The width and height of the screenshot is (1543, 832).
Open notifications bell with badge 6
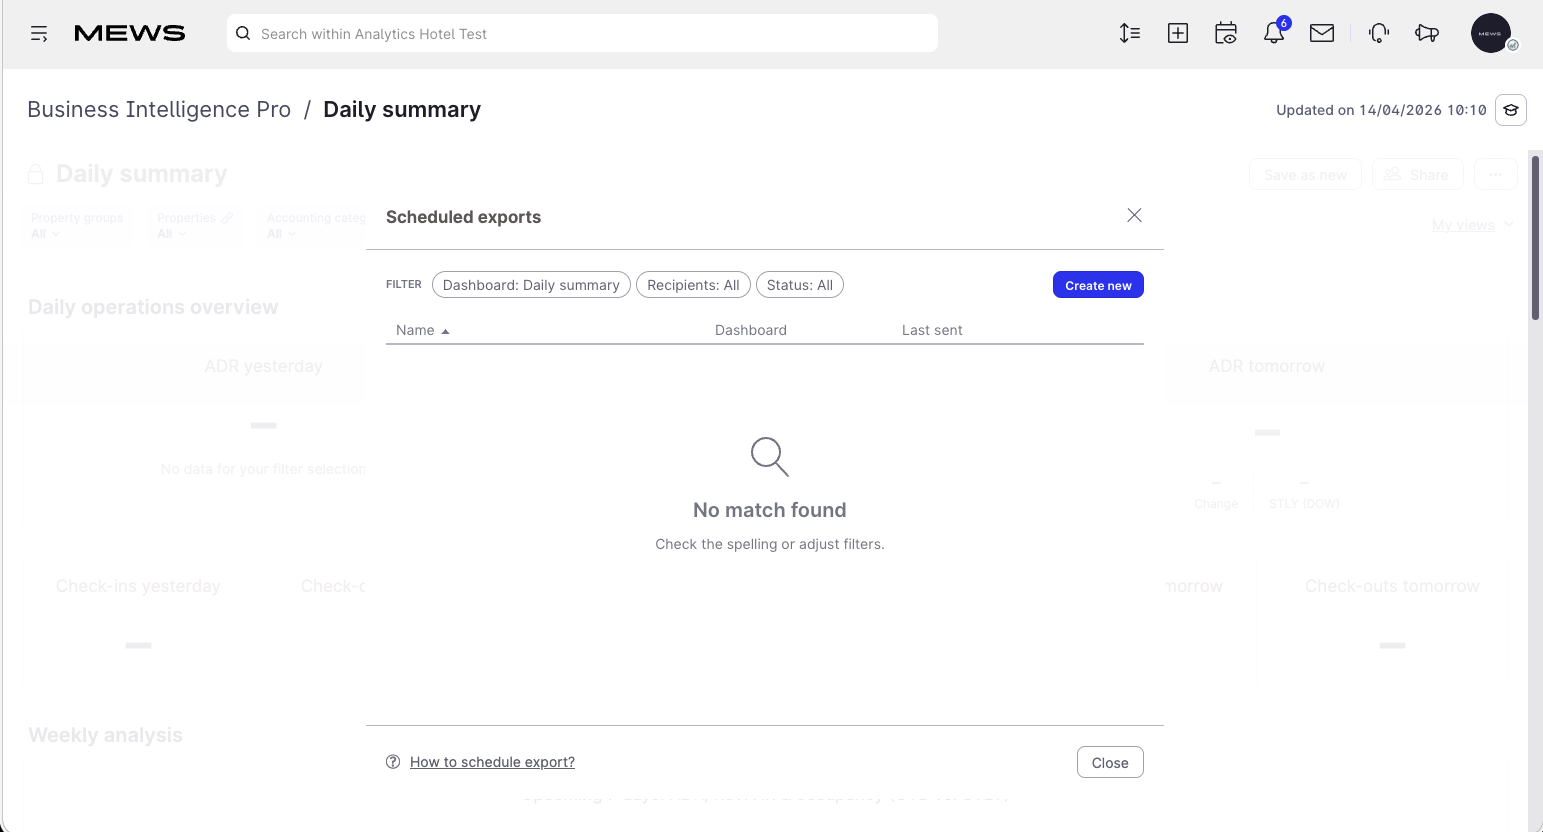1274,33
